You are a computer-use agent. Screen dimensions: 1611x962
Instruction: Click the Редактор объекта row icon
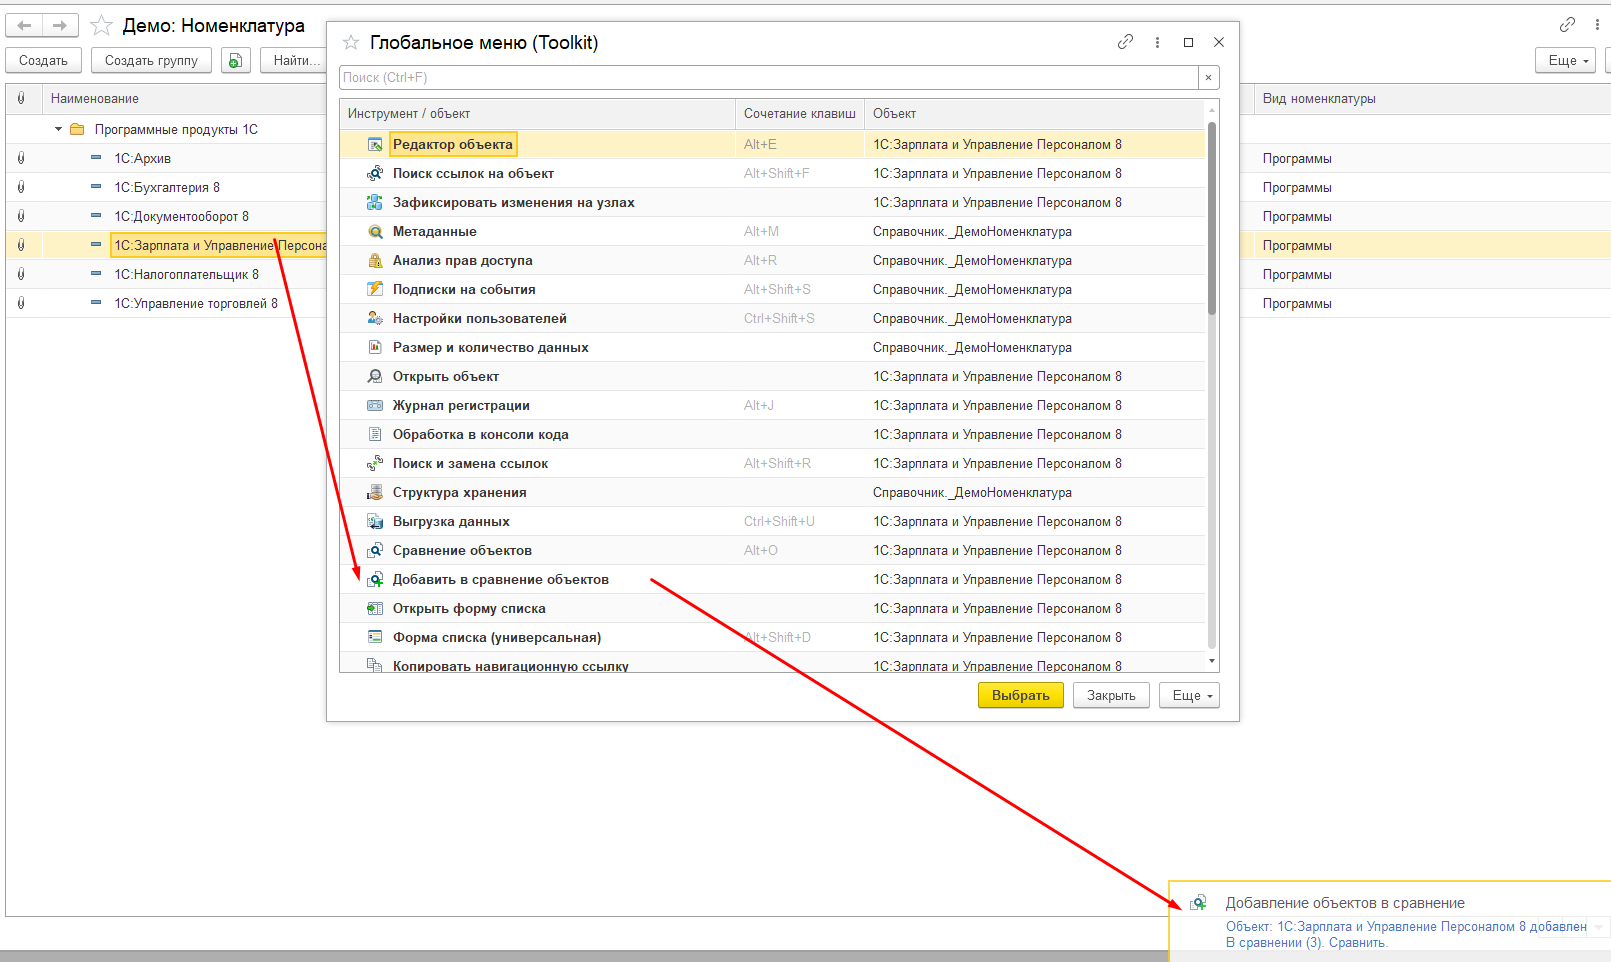tap(375, 145)
